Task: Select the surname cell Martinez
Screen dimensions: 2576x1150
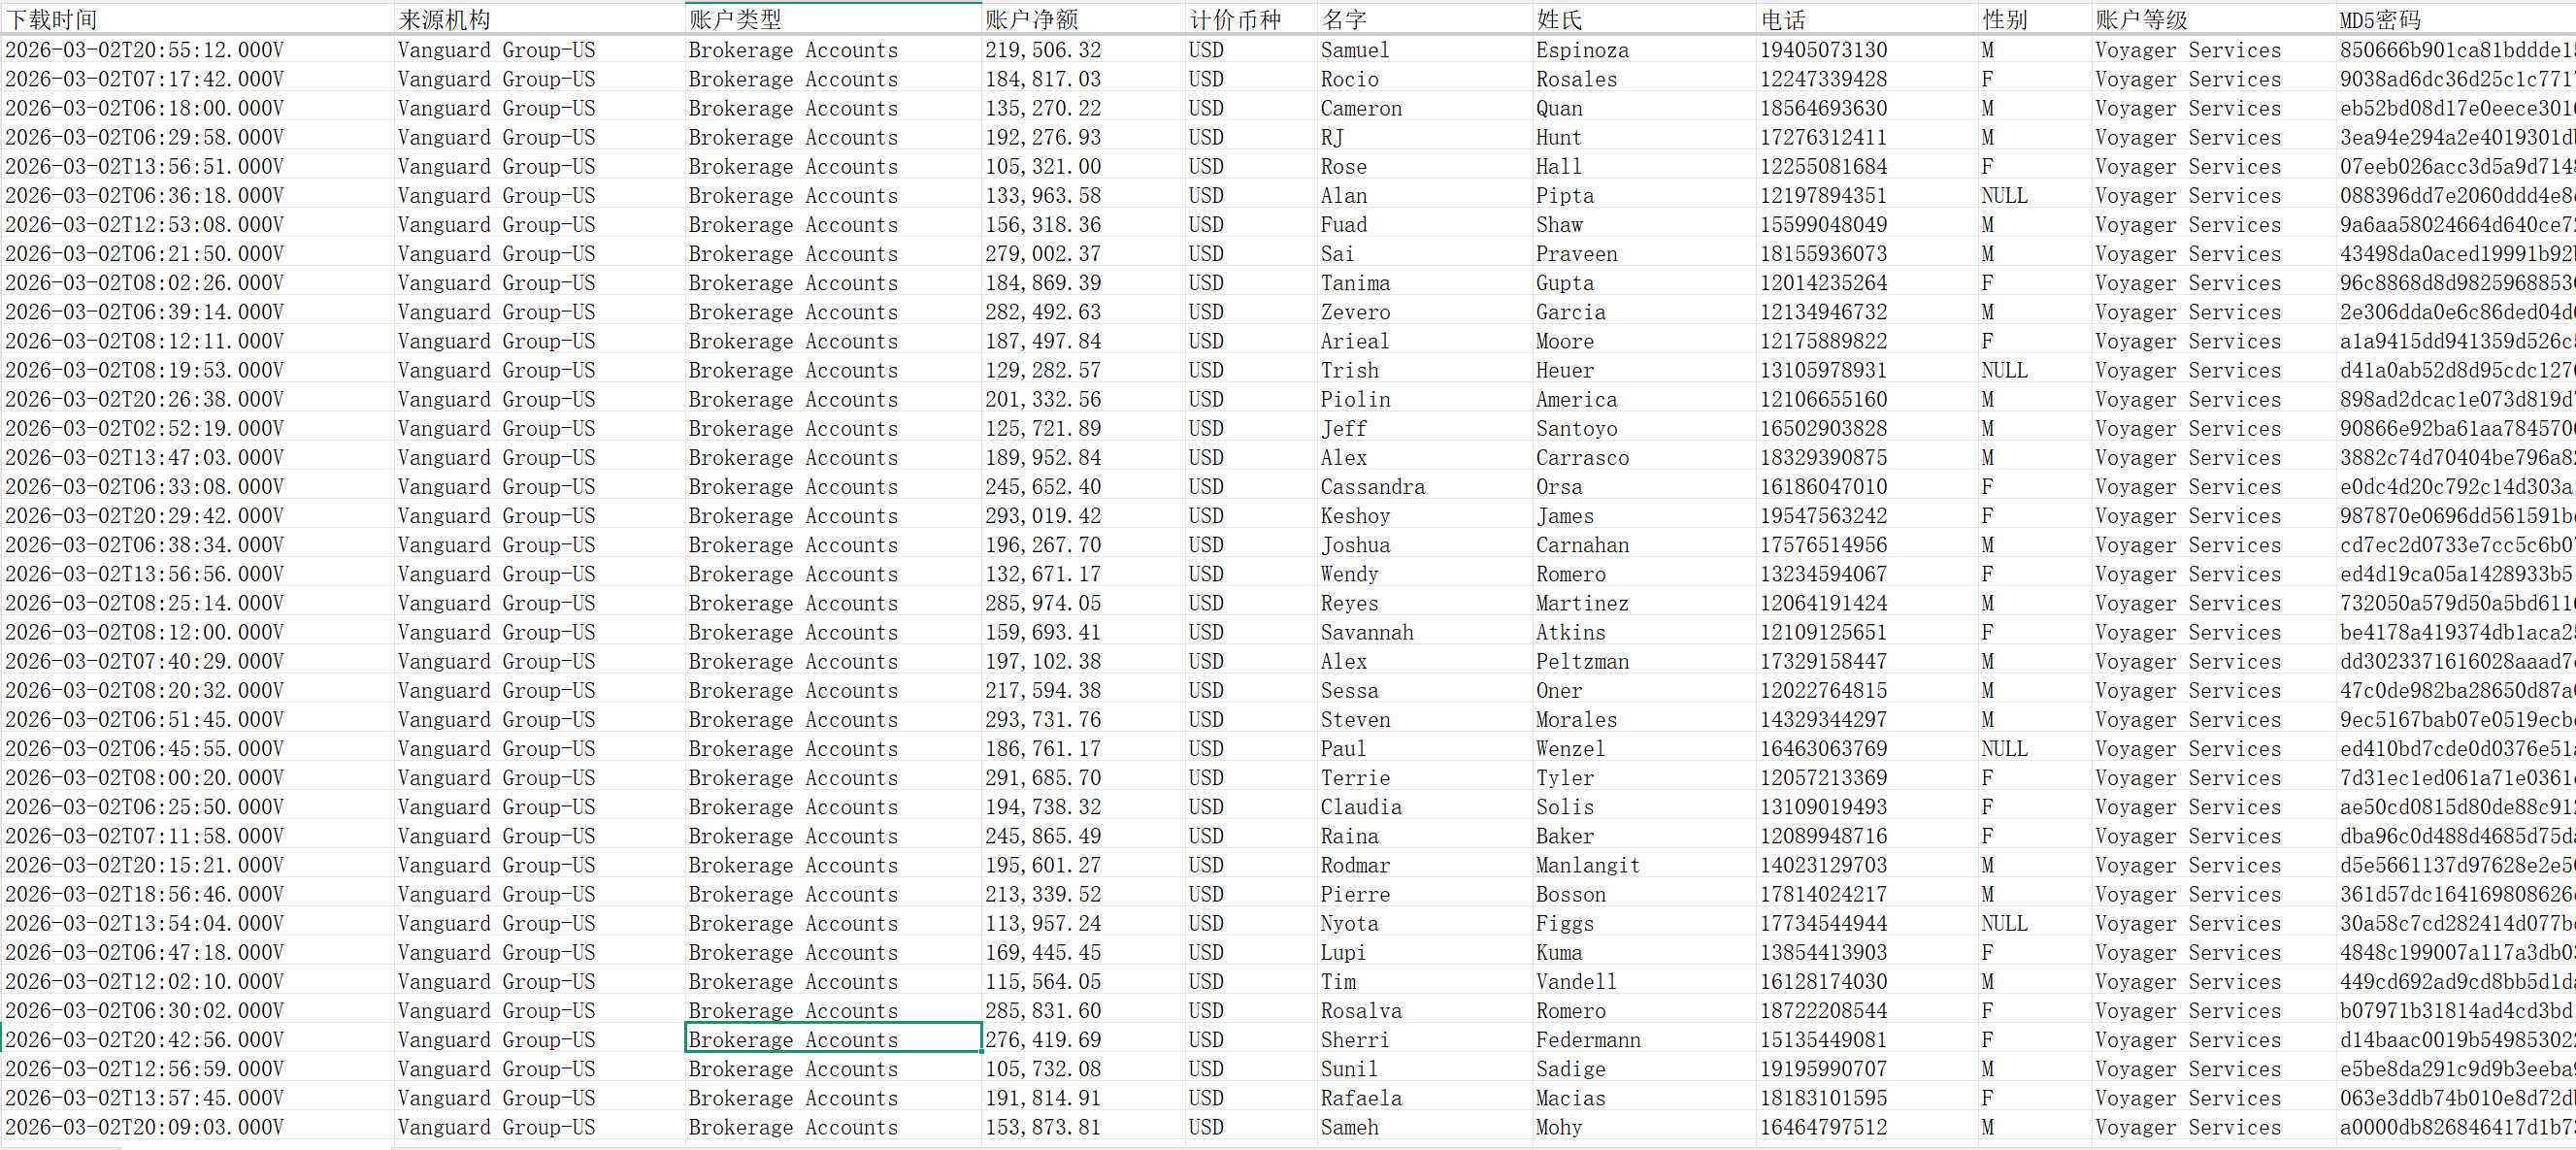Action: coord(1645,603)
